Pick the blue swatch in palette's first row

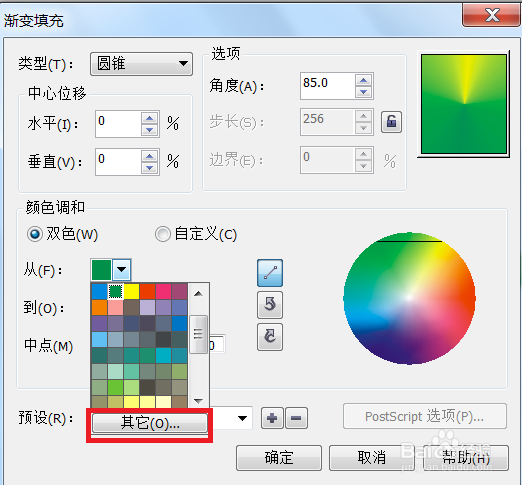(99, 292)
